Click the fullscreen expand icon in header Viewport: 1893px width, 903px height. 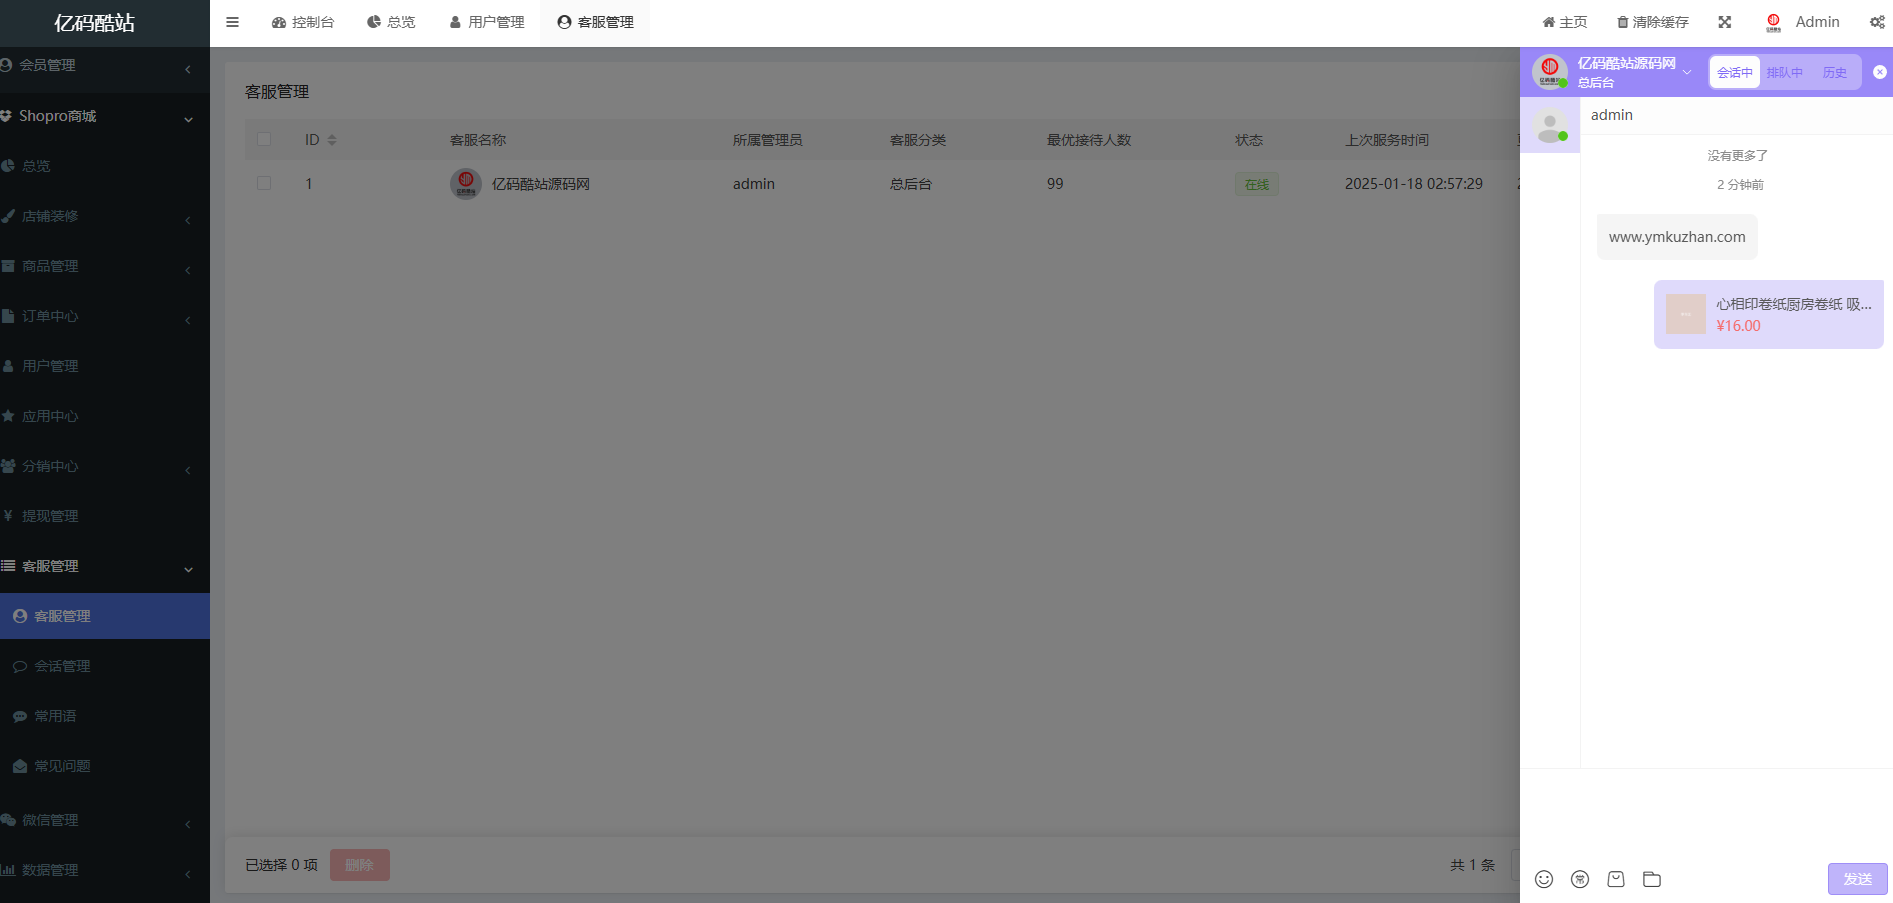pos(1725,22)
